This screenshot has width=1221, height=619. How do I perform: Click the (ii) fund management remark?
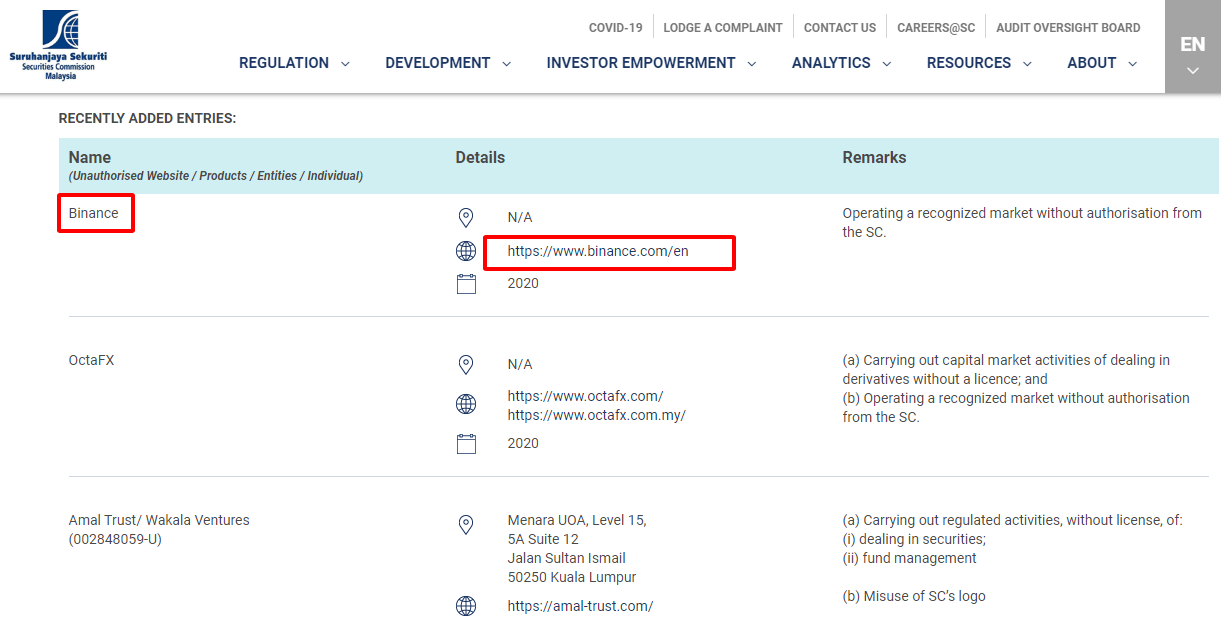click(x=910, y=558)
